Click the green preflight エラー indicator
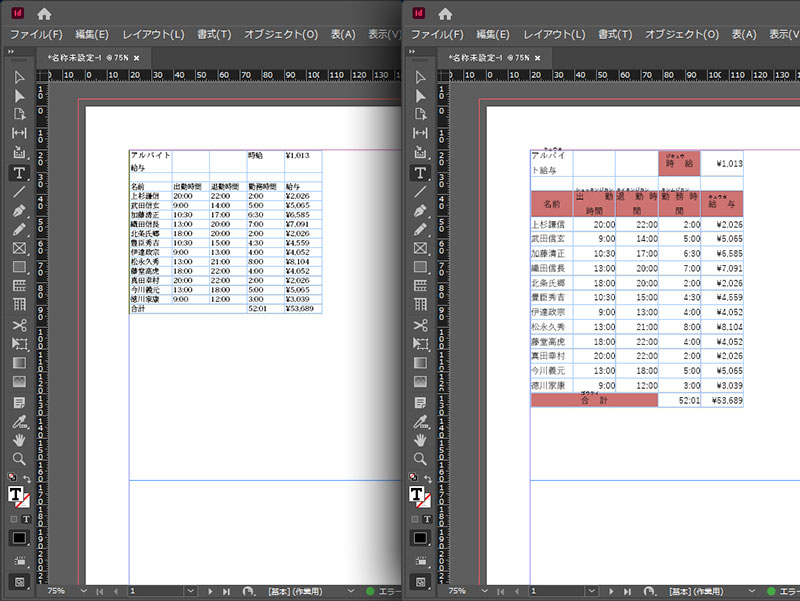Image resolution: width=800 pixels, height=601 pixels. 372,590
